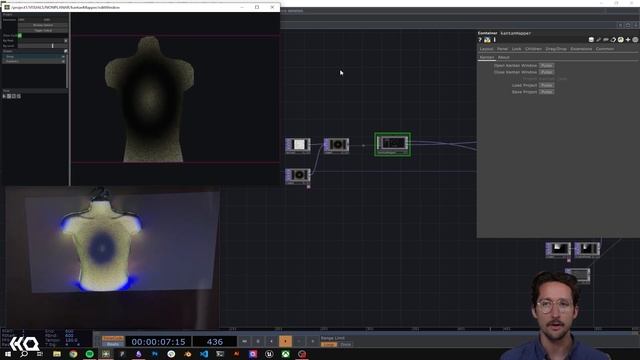
Task: Click the add shape icon beside Shapes header
Action: click(x=65, y=51)
